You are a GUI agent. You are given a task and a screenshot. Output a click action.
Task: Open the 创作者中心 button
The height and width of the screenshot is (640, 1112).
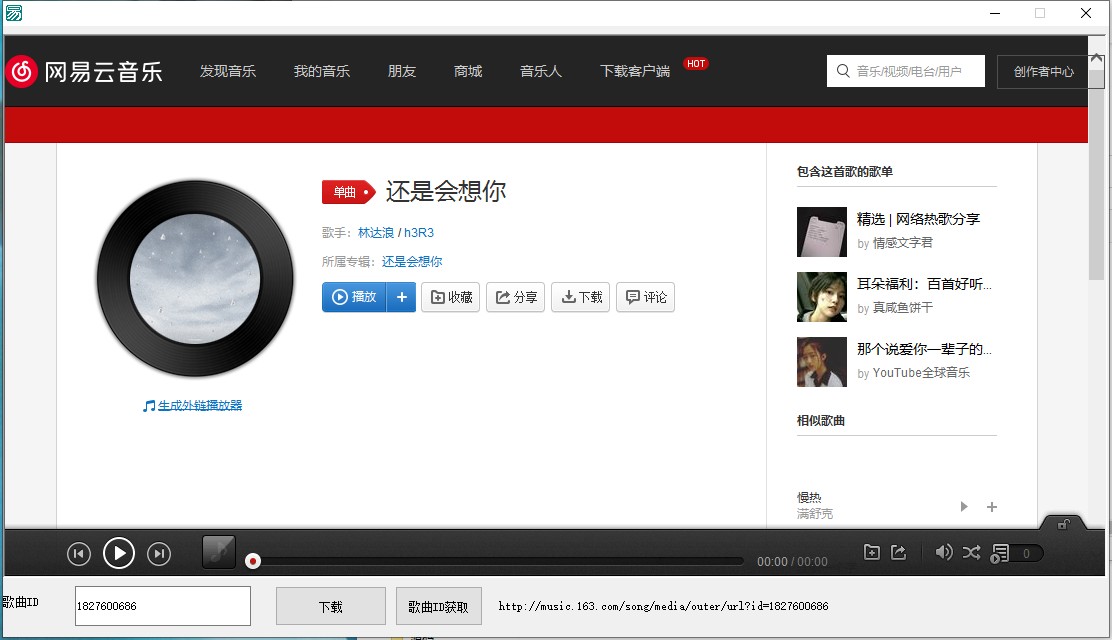[x=1043, y=72]
